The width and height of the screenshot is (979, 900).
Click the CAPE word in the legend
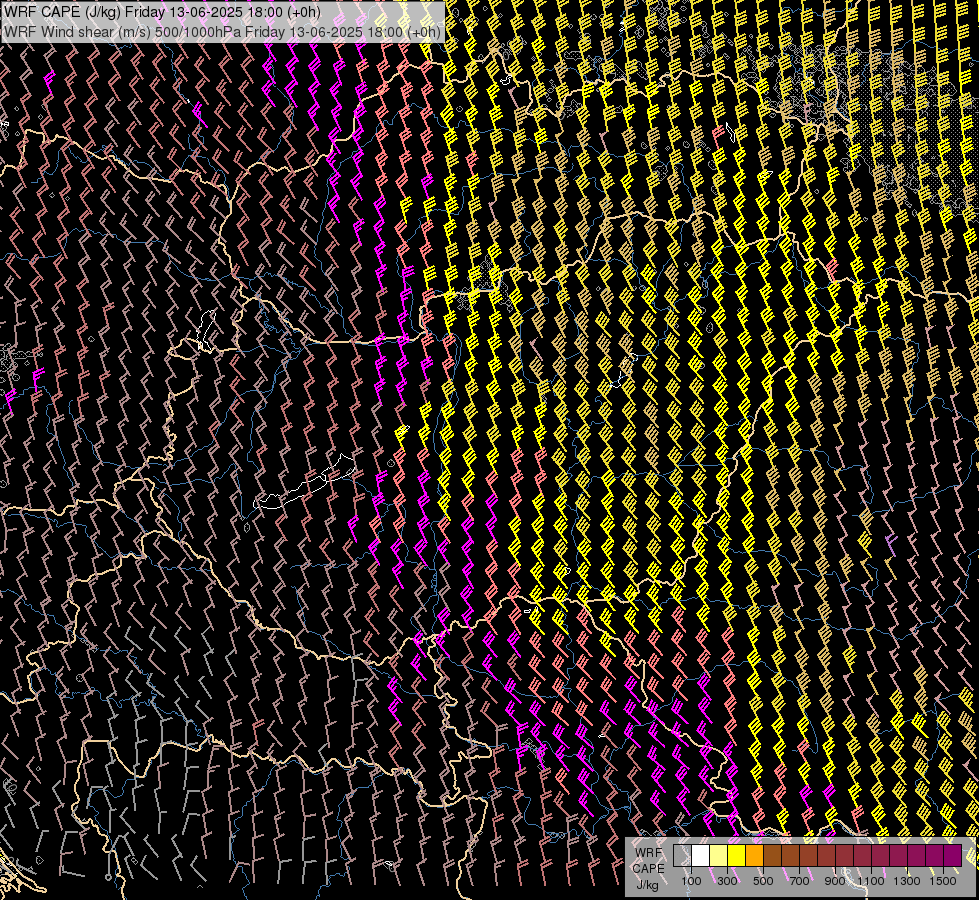[648, 869]
